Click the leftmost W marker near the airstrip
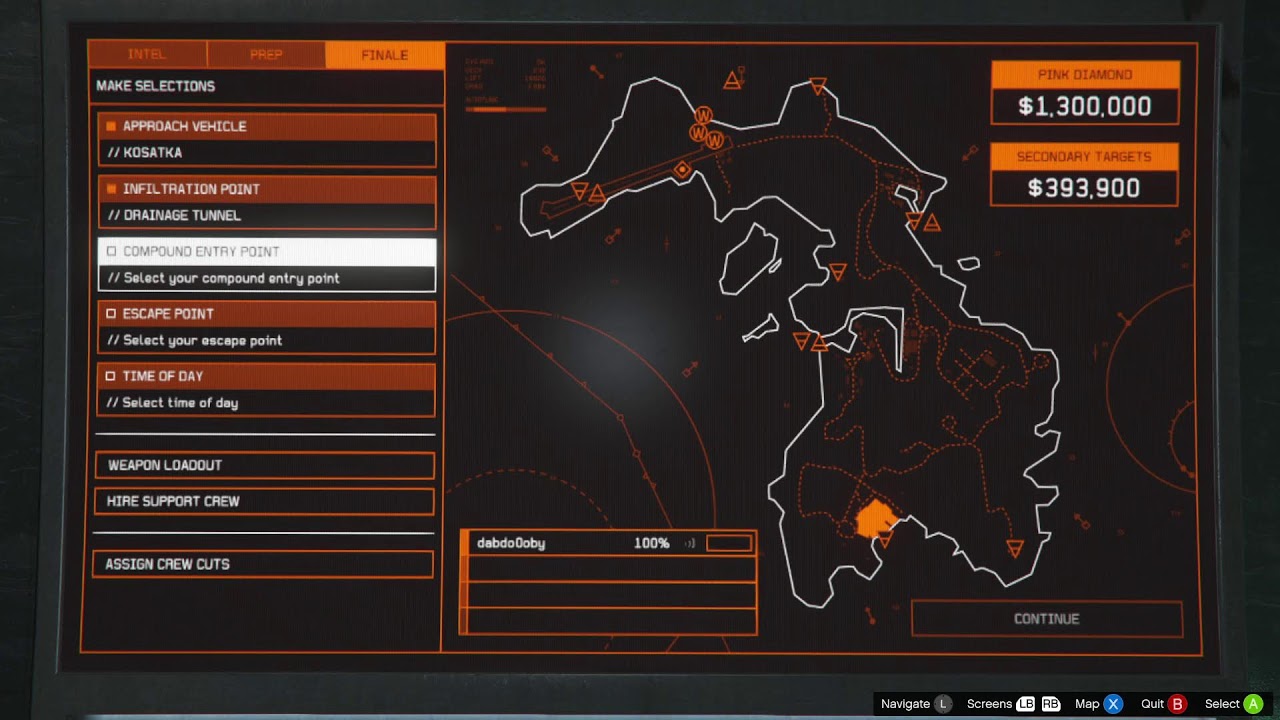The width and height of the screenshot is (1280, 720). pyautogui.click(x=697, y=132)
